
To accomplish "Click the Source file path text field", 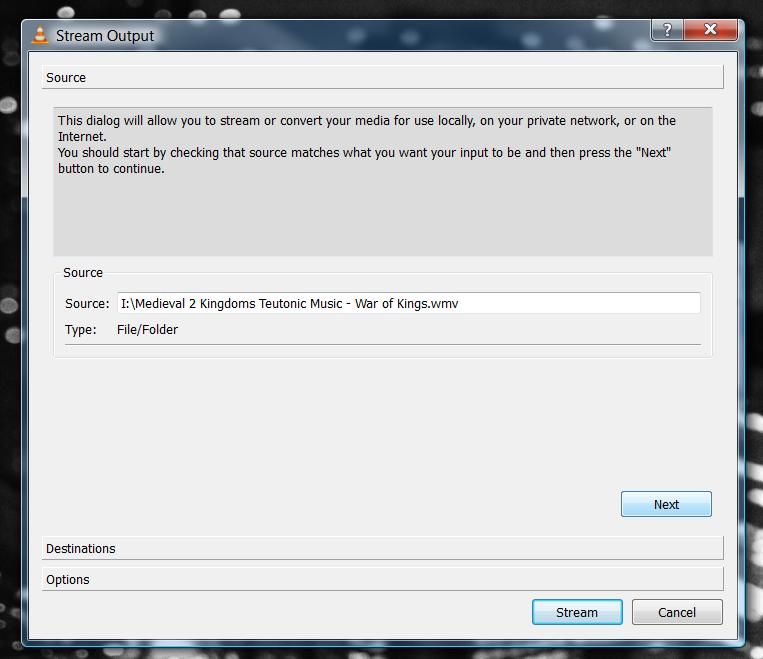I will click(x=408, y=303).
